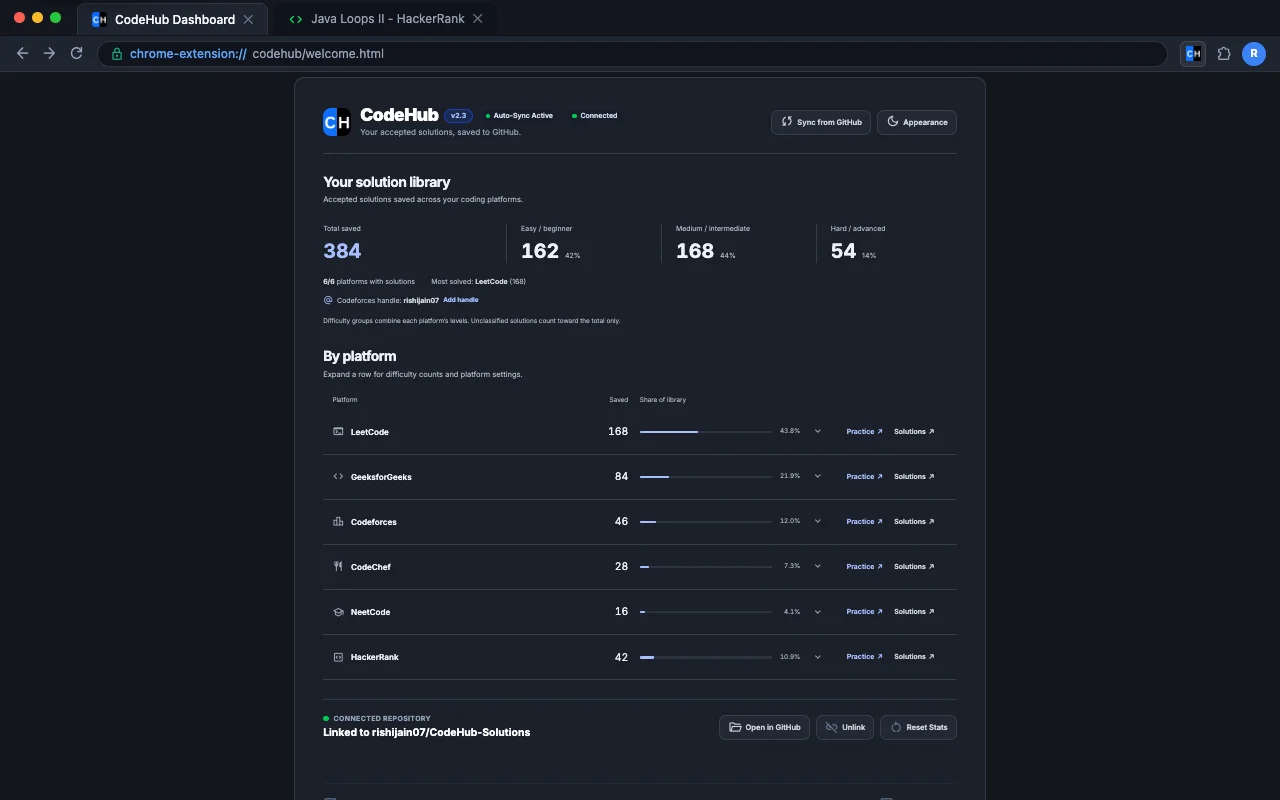This screenshot has width=1280, height=800.
Task: Click the browser address bar
Action: [x=632, y=54]
